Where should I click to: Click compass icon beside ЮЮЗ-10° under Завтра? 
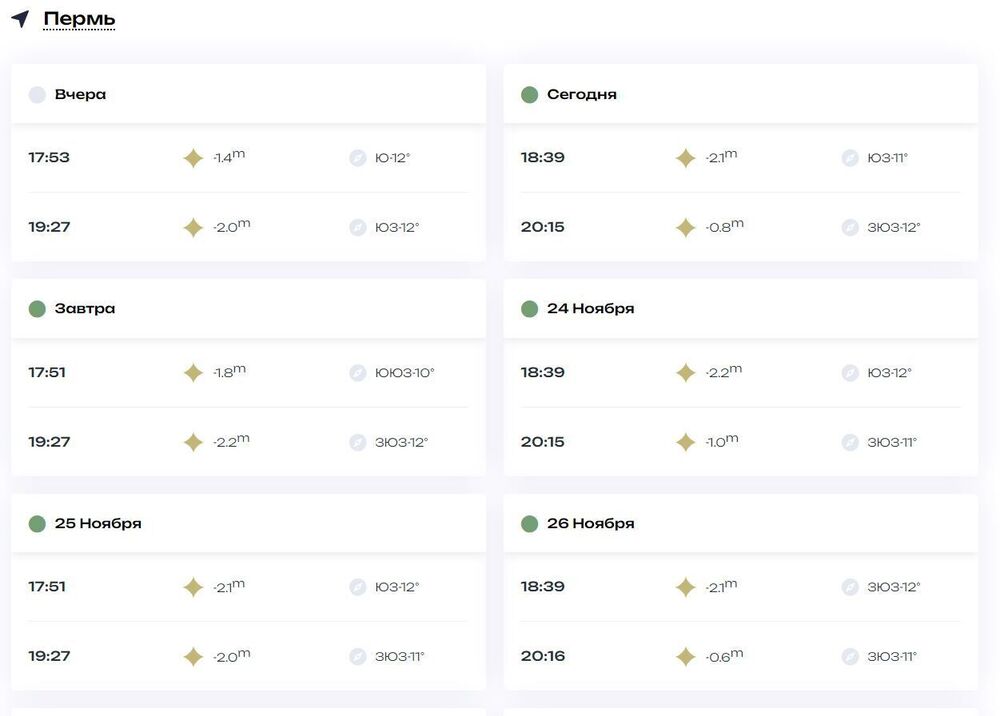pyautogui.click(x=358, y=372)
